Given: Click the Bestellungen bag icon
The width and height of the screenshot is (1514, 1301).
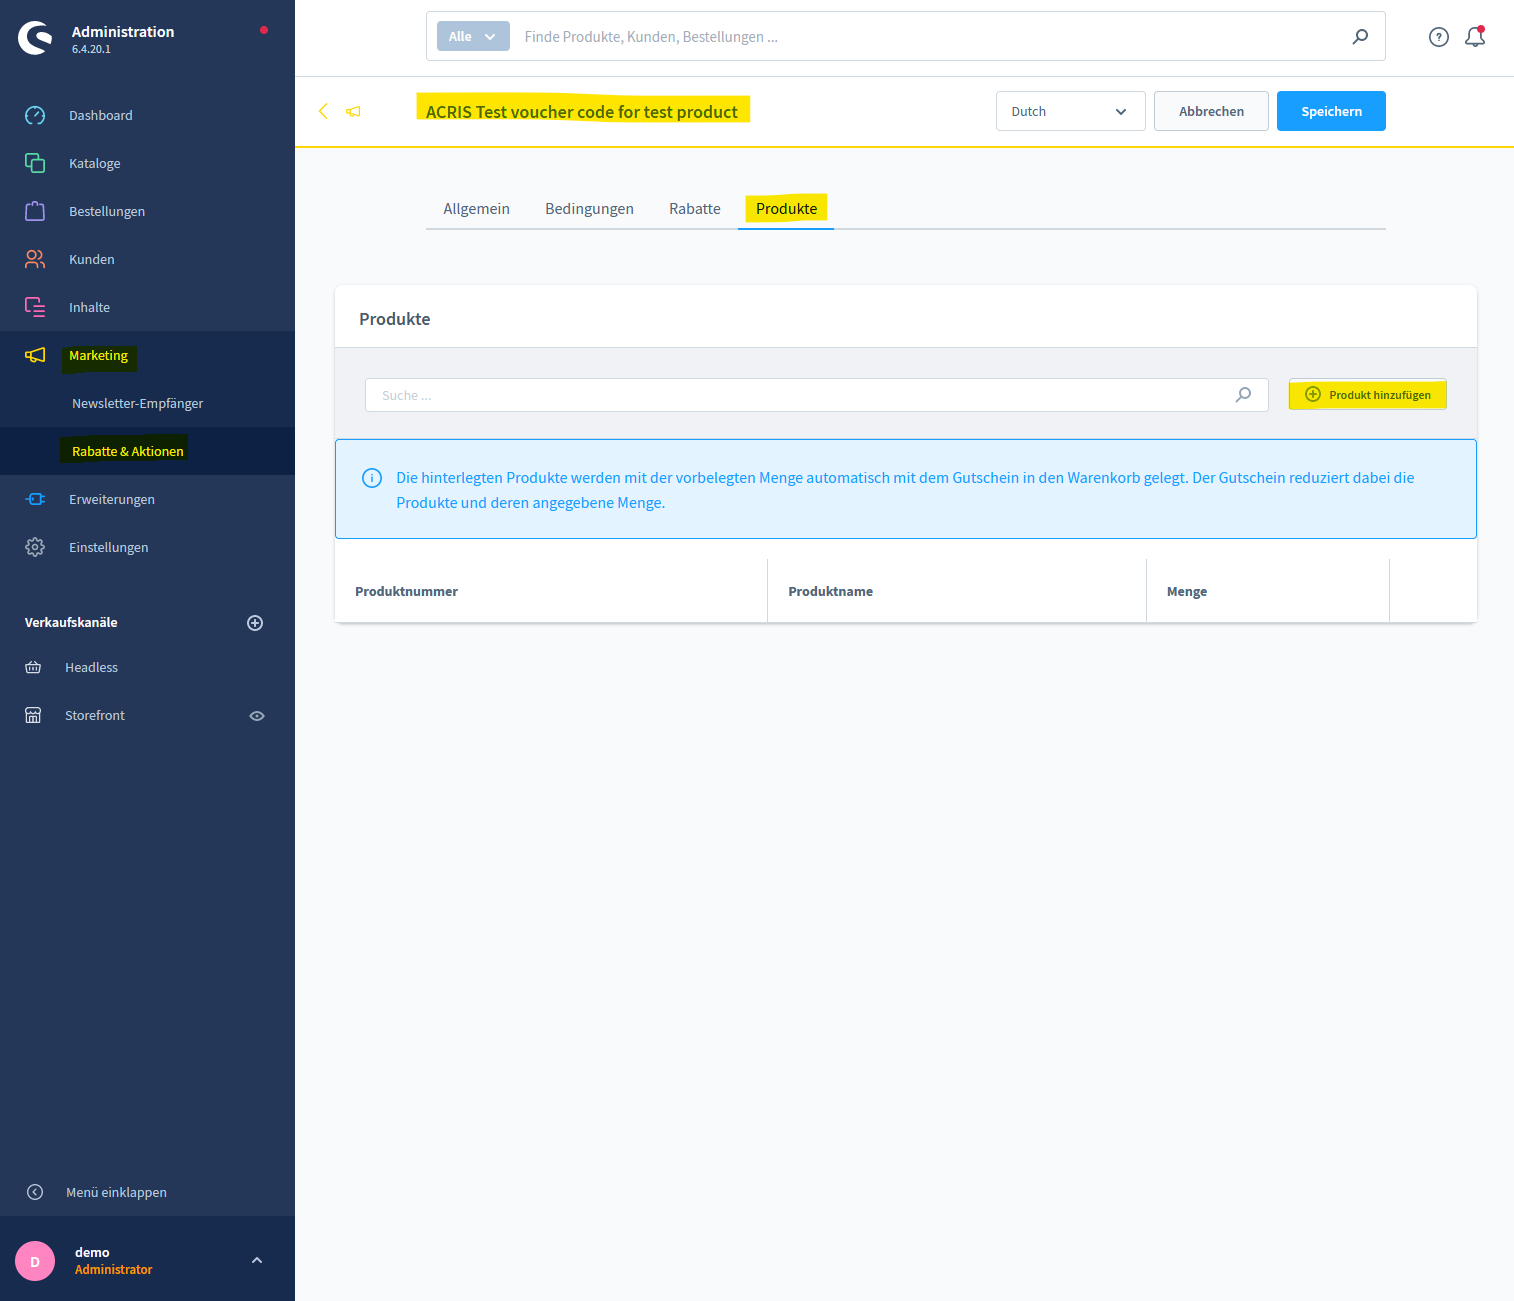Looking at the screenshot, I should 35,211.
